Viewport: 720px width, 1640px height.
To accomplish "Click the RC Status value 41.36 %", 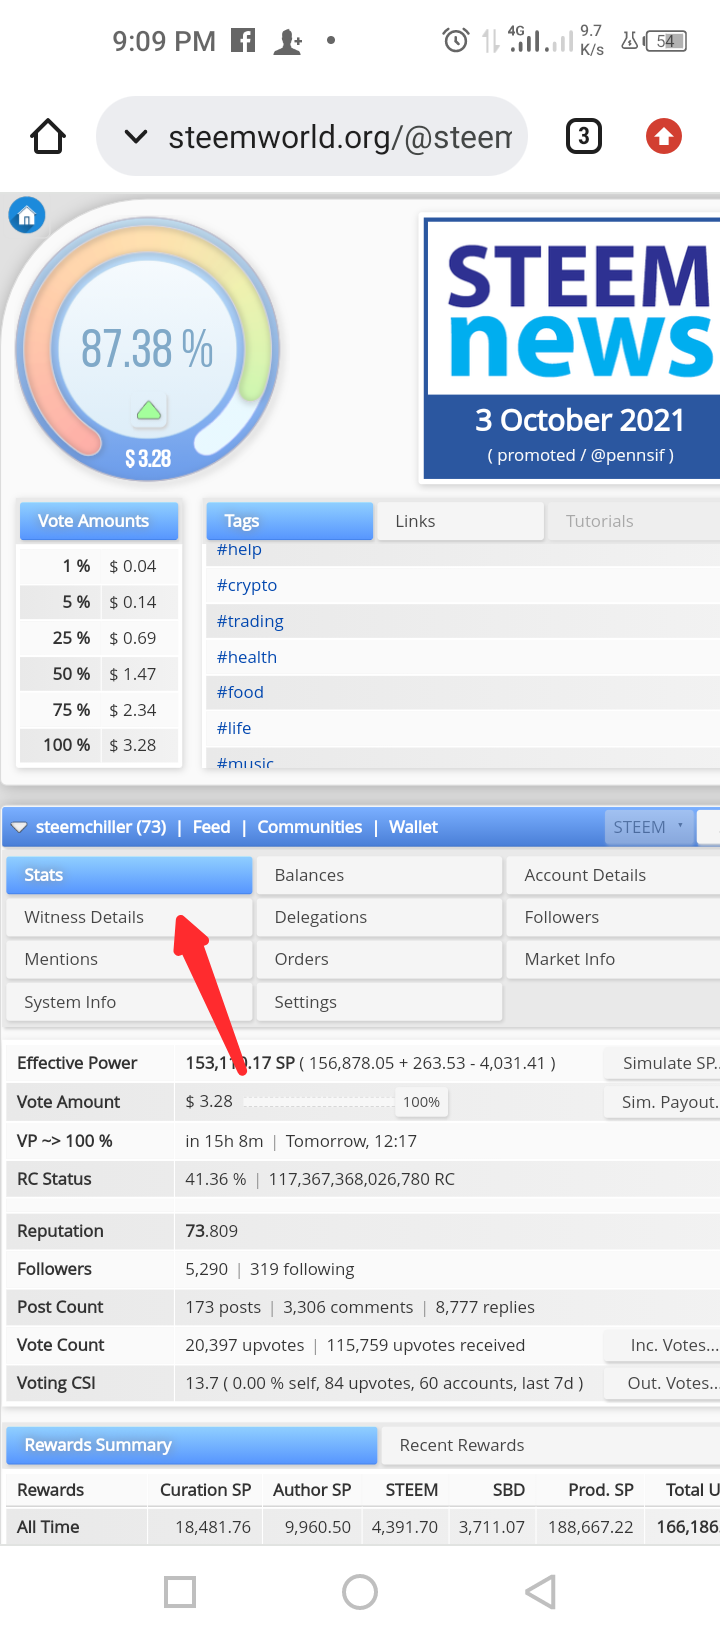I will point(216,1179).
